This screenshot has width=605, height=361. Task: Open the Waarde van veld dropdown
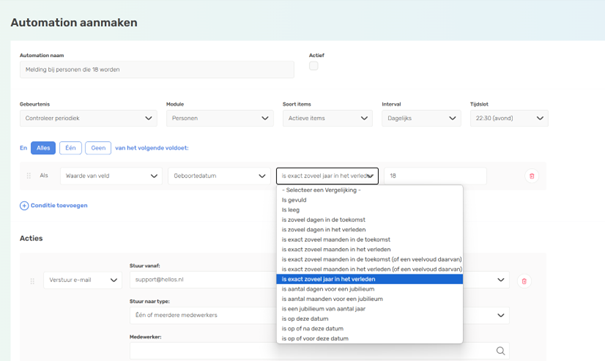(x=111, y=176)
